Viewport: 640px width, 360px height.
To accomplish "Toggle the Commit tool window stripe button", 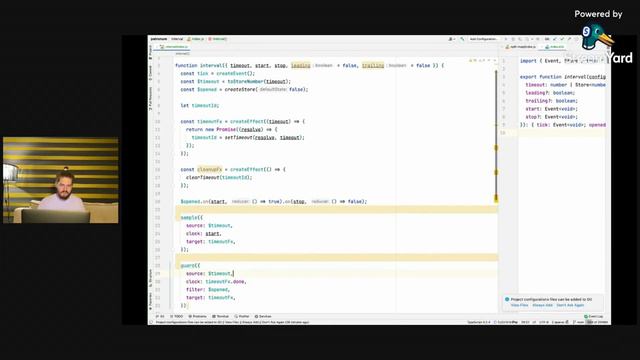I will (150, 72).
